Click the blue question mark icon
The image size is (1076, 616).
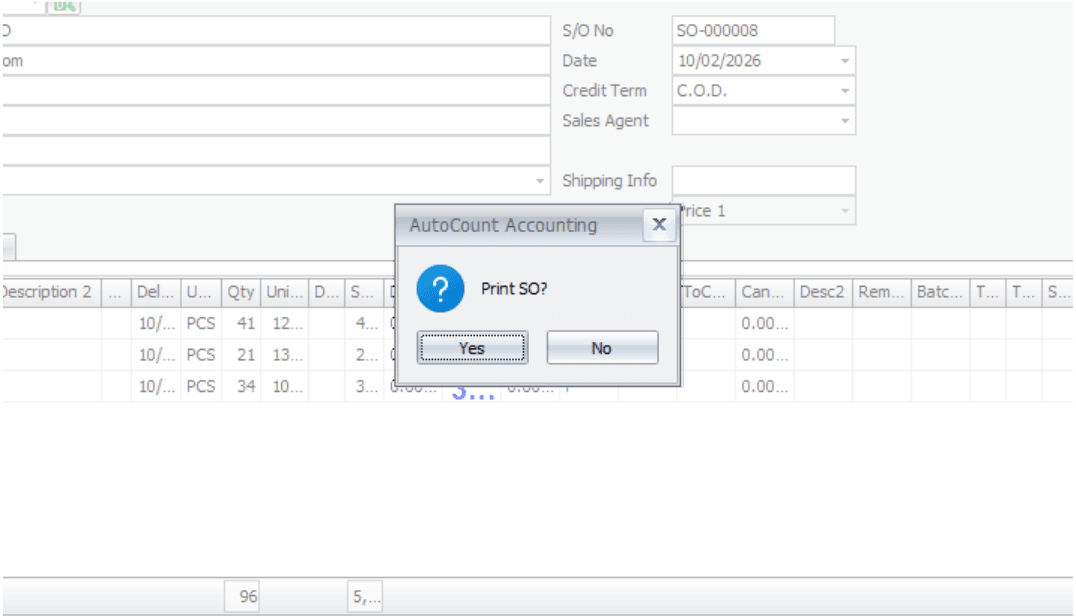point(440,290)
